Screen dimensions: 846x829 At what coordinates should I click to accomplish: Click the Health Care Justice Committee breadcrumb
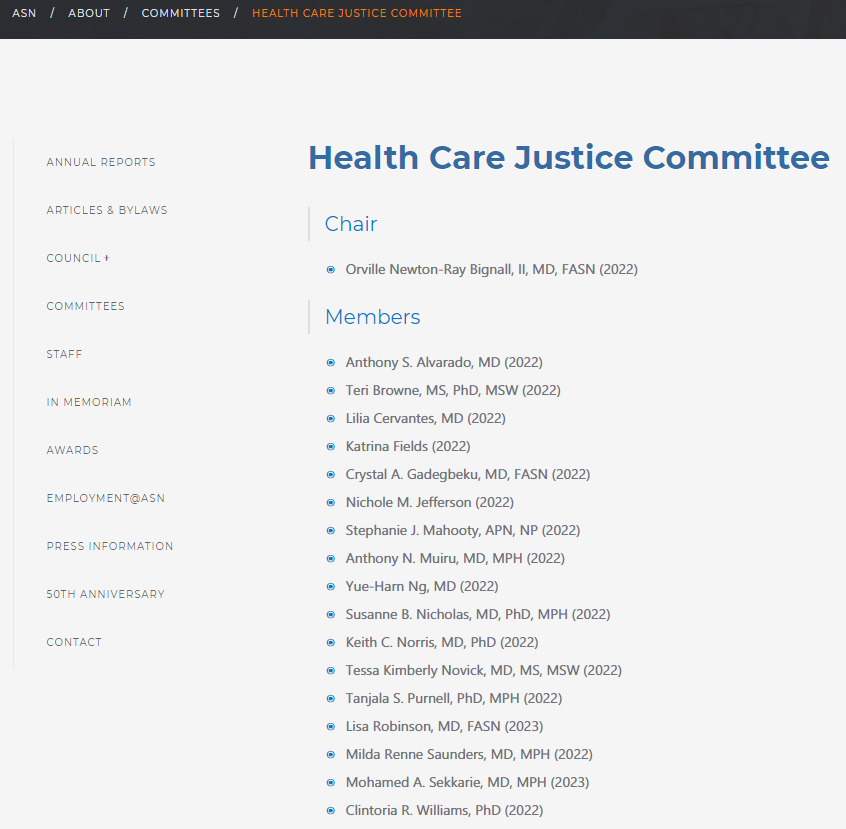point(357,13)
